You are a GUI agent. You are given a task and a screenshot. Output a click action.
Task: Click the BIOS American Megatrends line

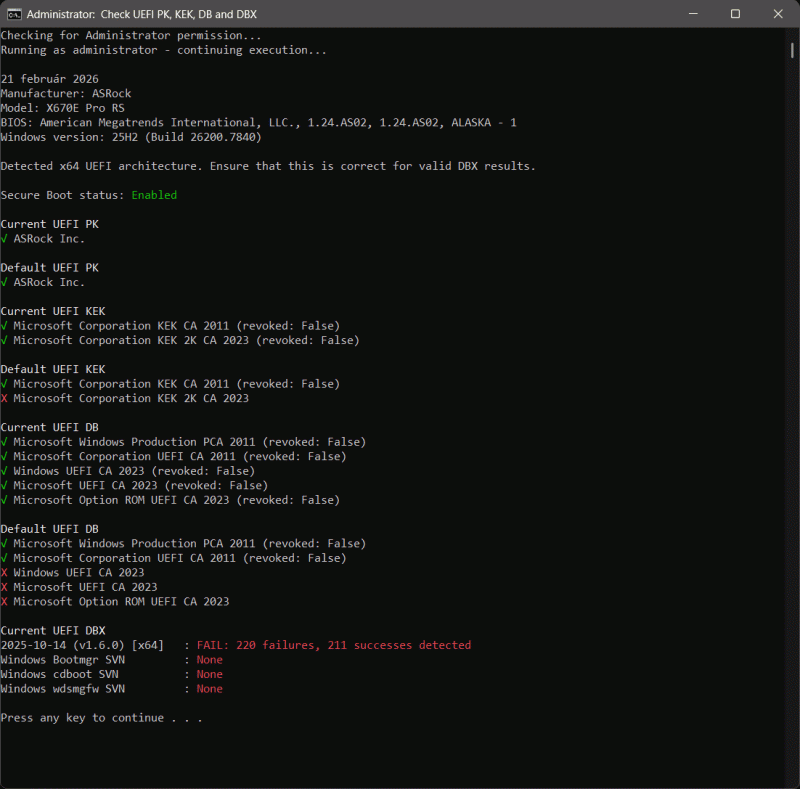[259, 123]
